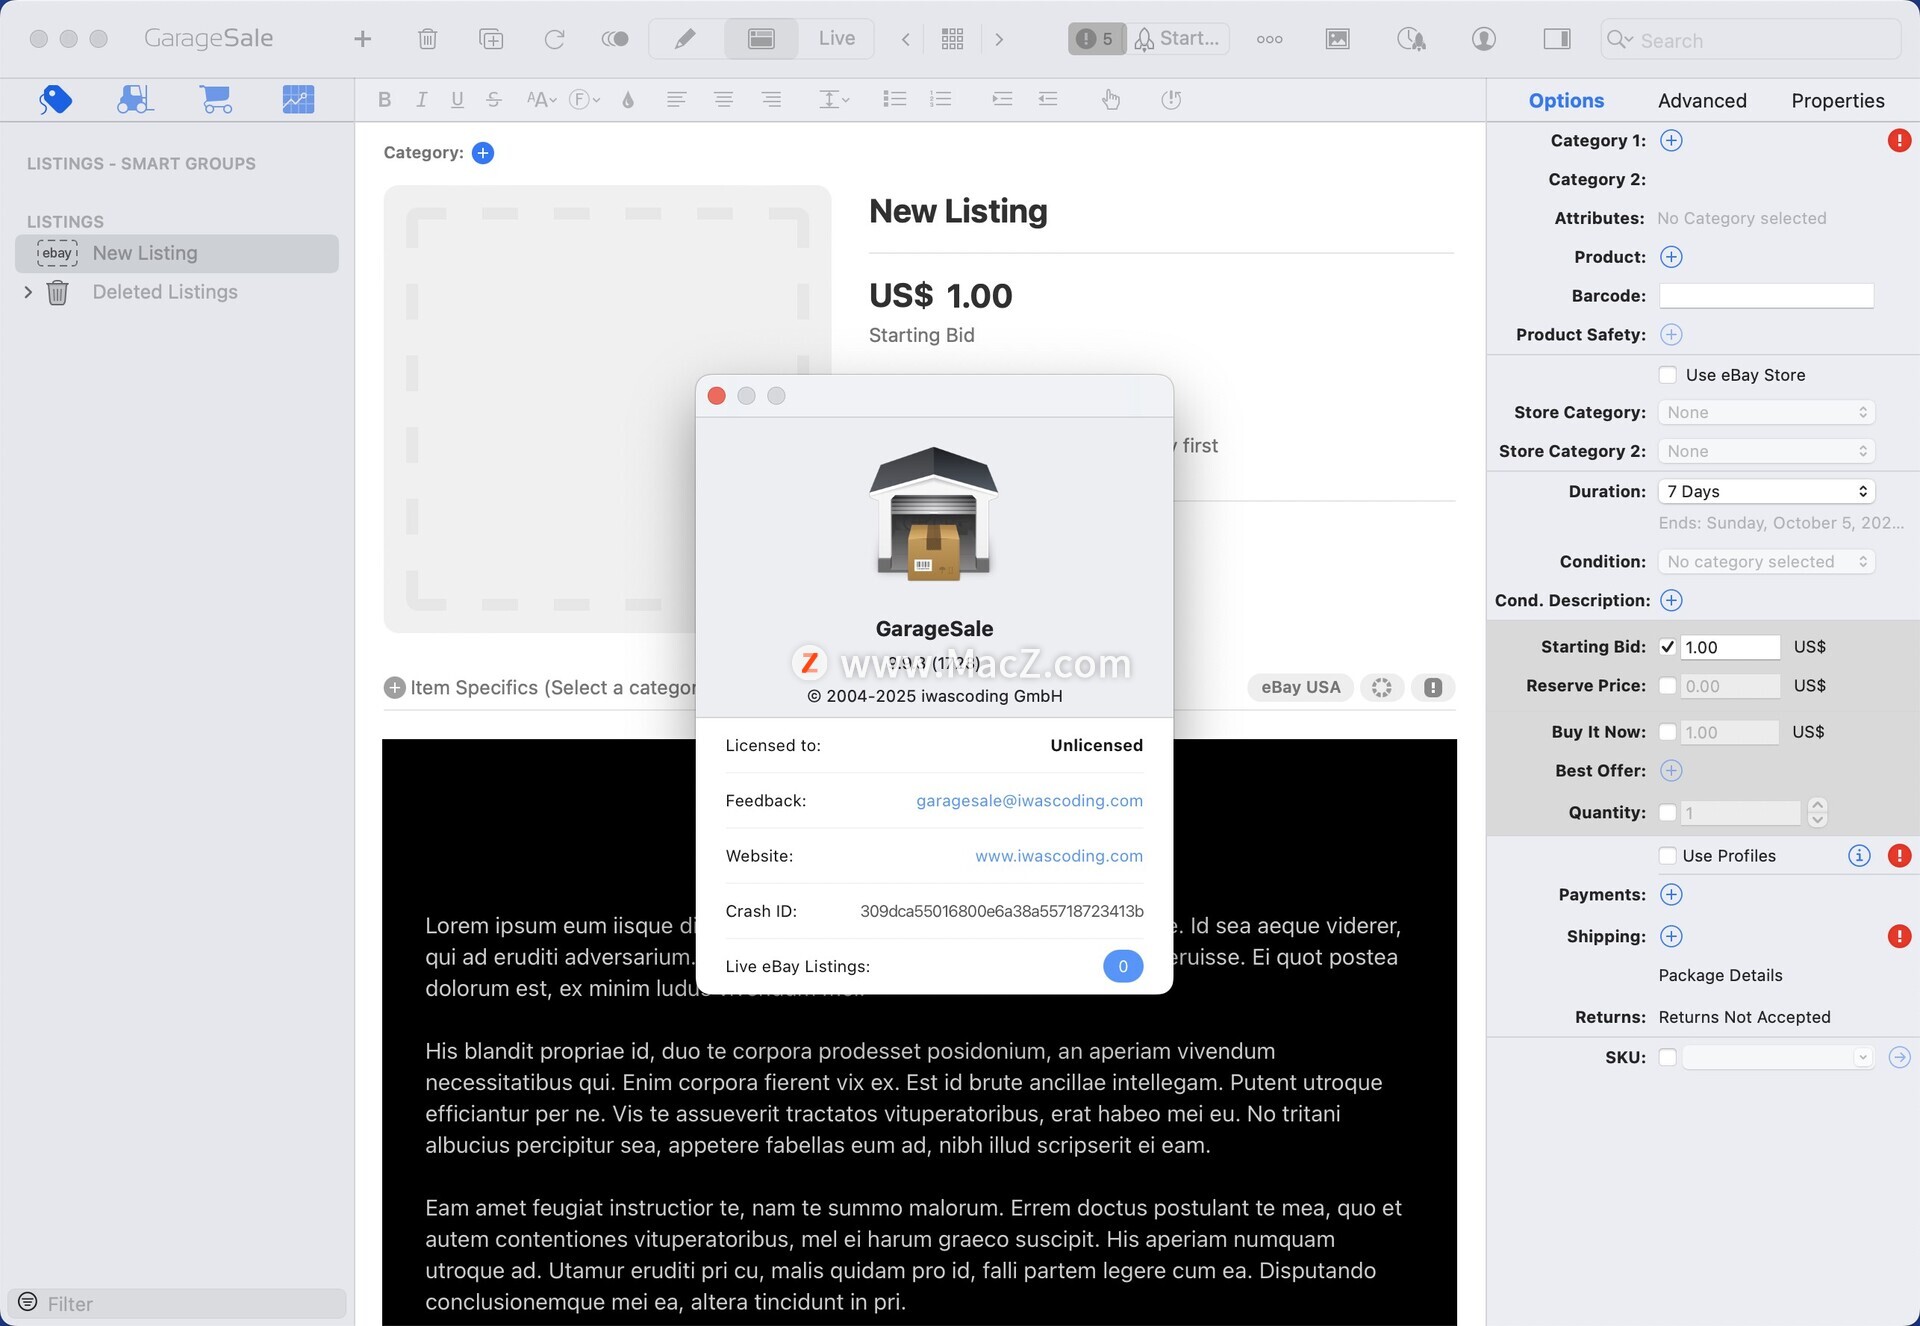Switch to the Properties tab
This screenshot has height=1326, width=1920.
pos(1837,100)
